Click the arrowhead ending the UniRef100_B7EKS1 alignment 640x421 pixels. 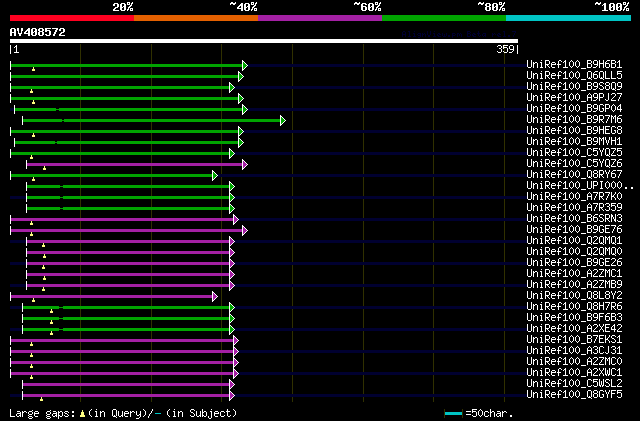click(236, 341)
